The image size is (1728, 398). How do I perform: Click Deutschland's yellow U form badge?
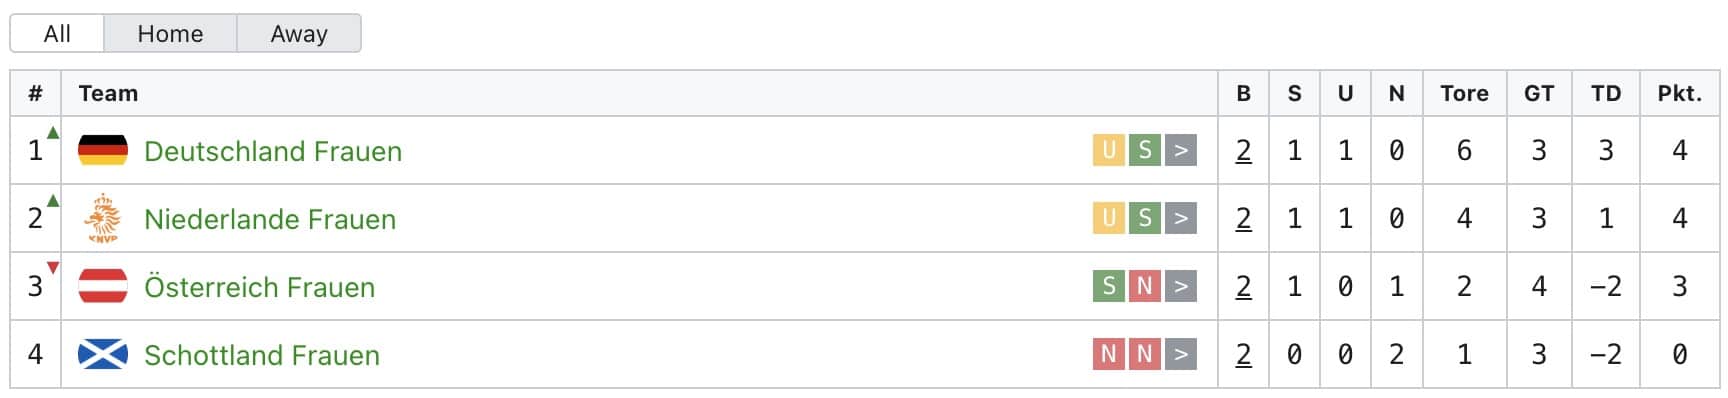[x=1108, y=150]
